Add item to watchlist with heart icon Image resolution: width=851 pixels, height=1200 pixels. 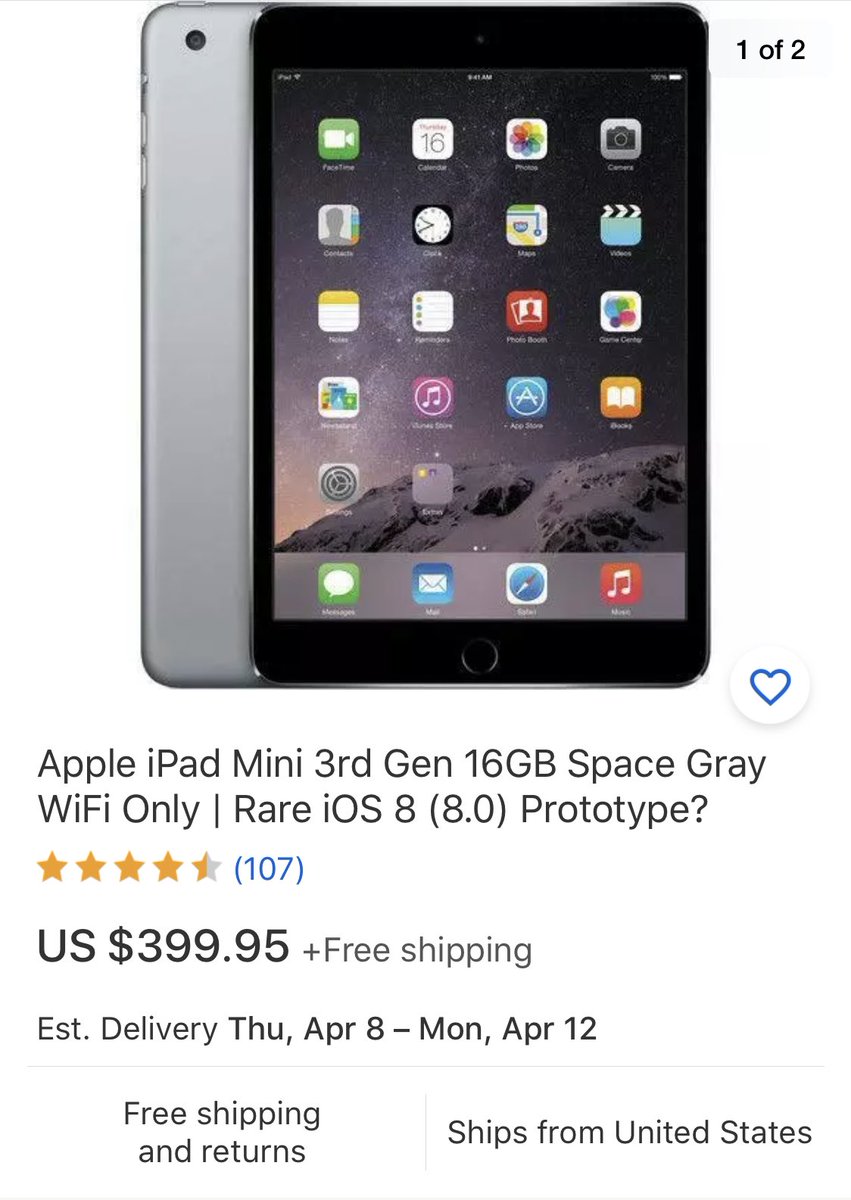click(770, 687)
